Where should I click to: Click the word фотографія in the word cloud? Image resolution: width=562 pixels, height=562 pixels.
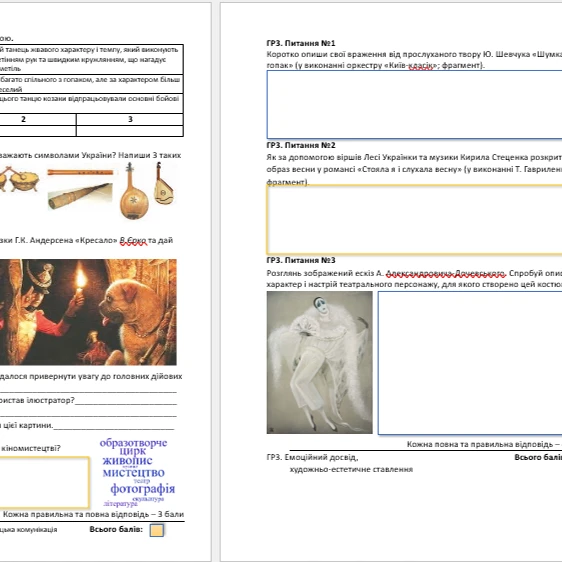tap(143, 489)
